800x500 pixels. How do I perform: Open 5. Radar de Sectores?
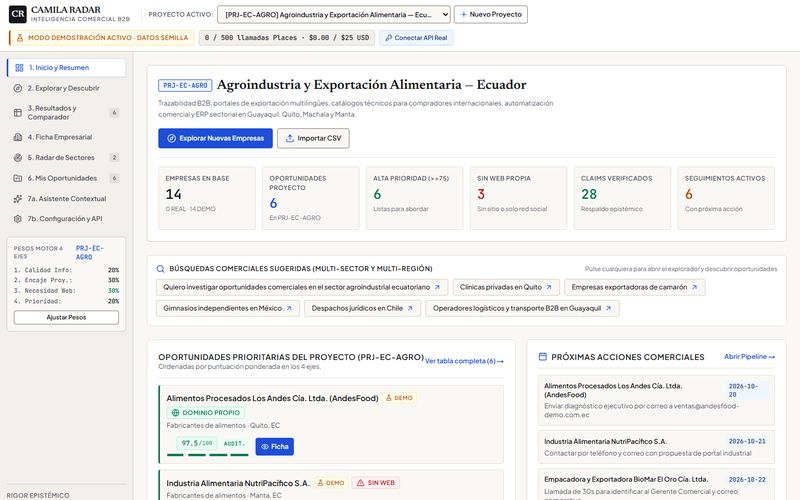[66, 158]
